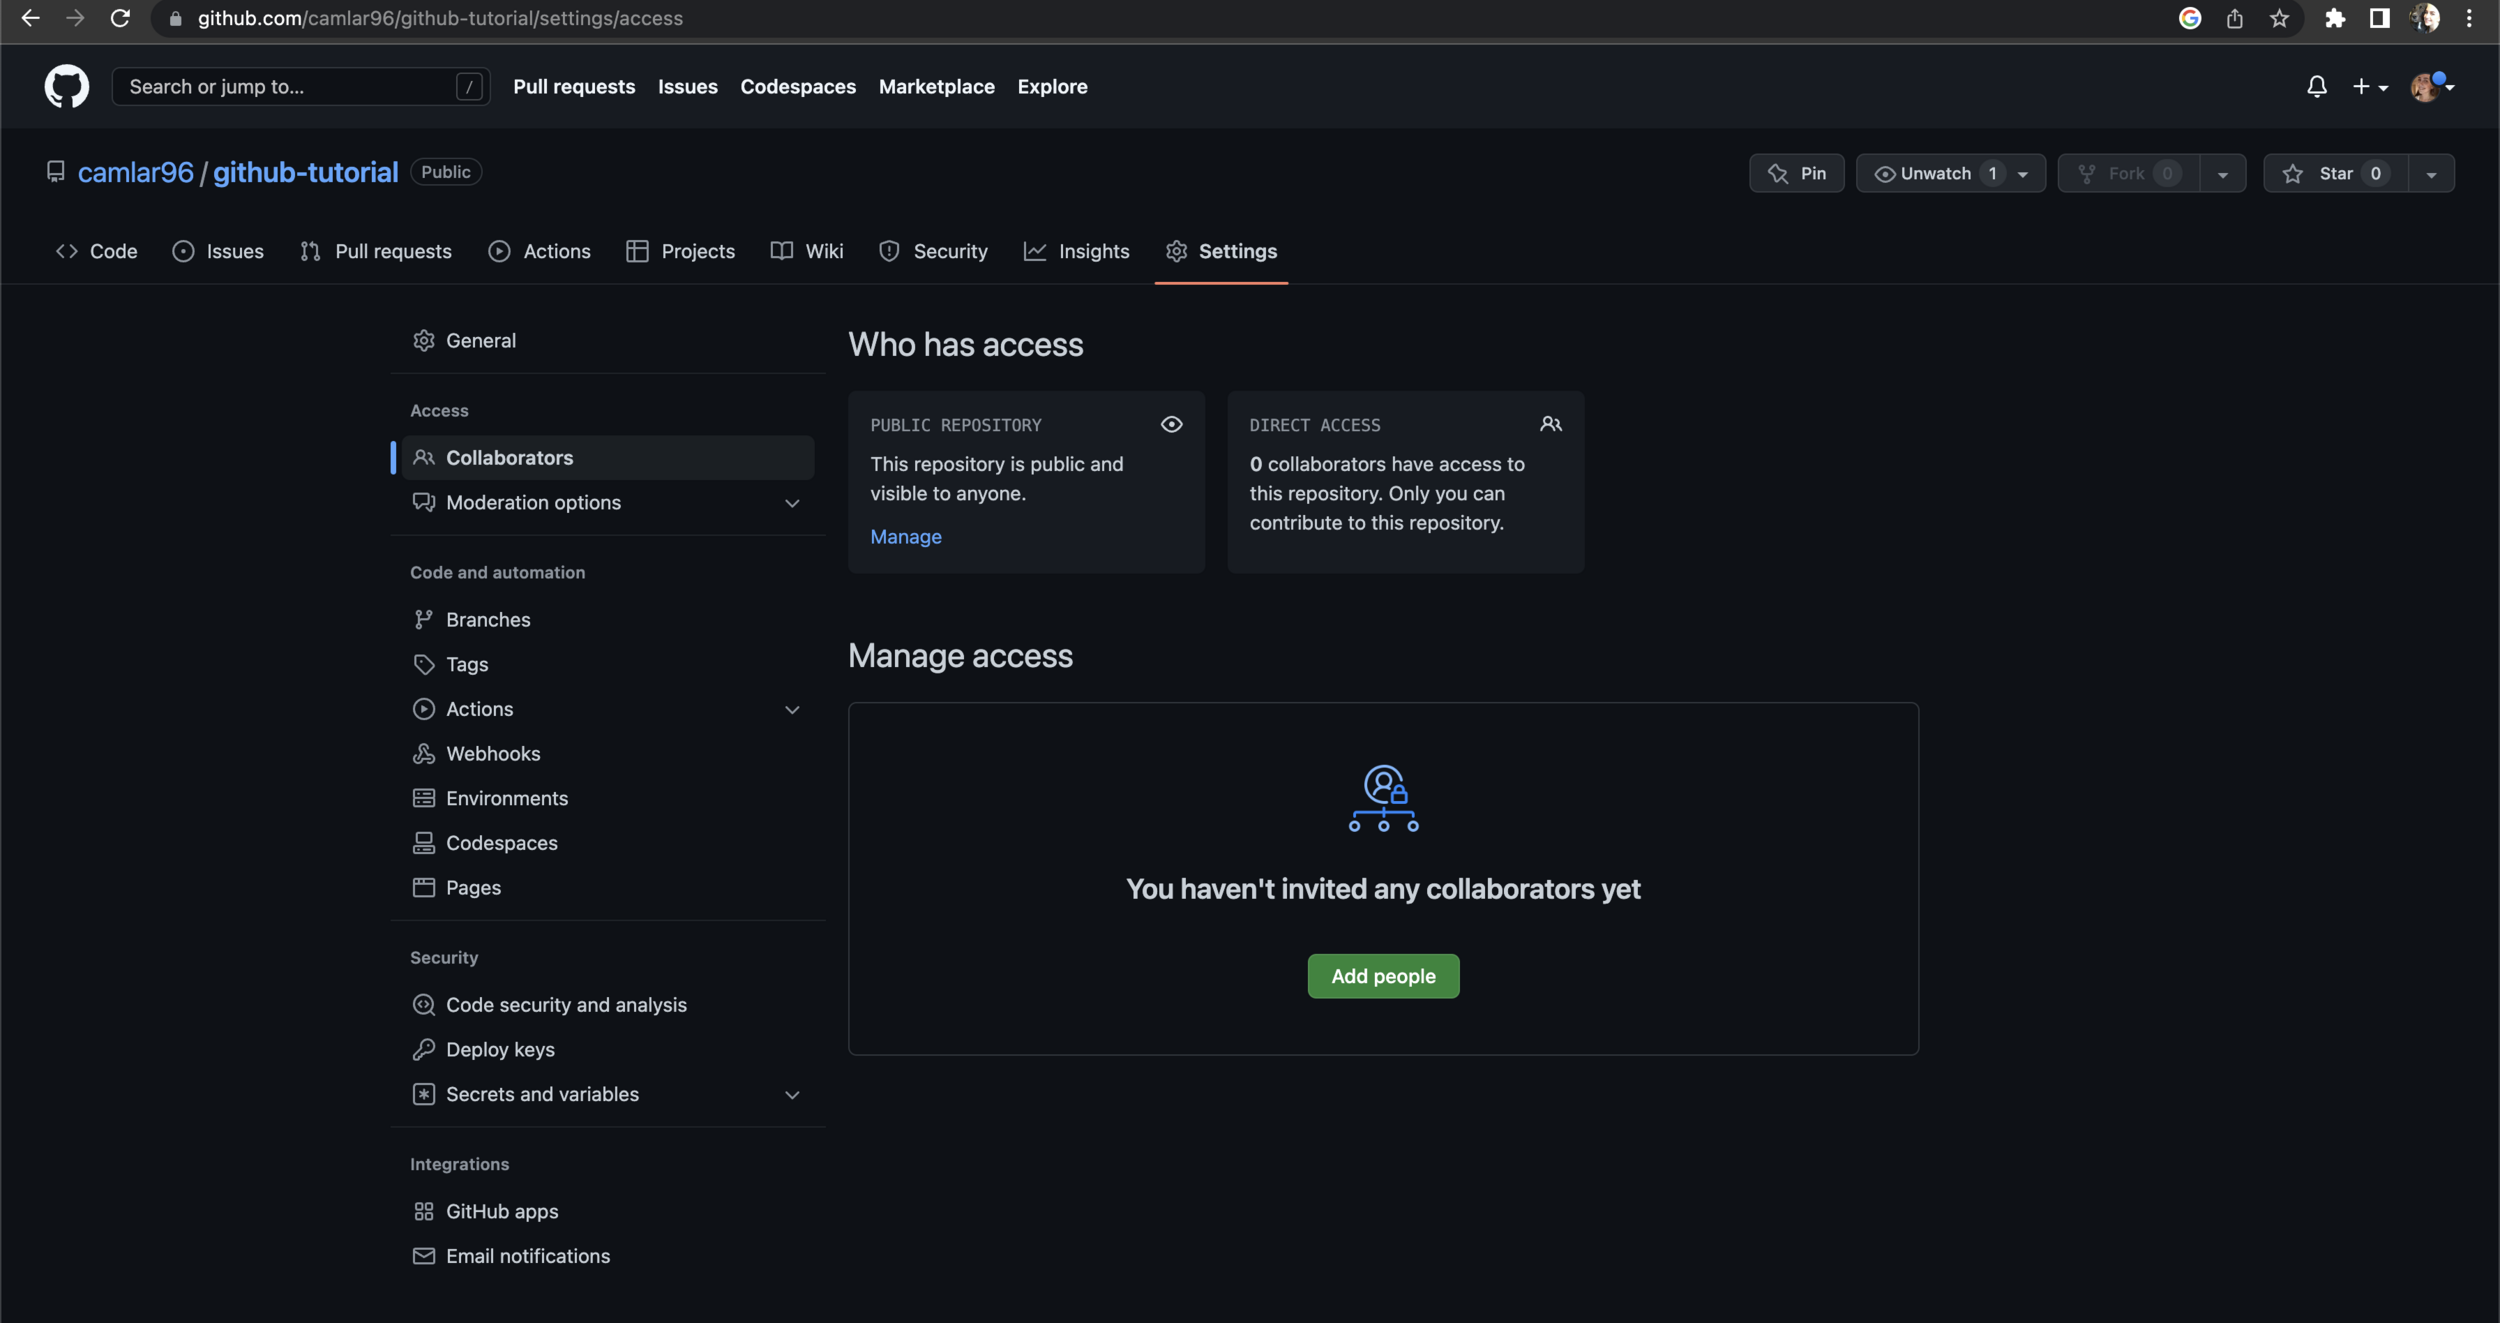
Task: Open the Webhooks settings page
Action: tap(492, 754)
